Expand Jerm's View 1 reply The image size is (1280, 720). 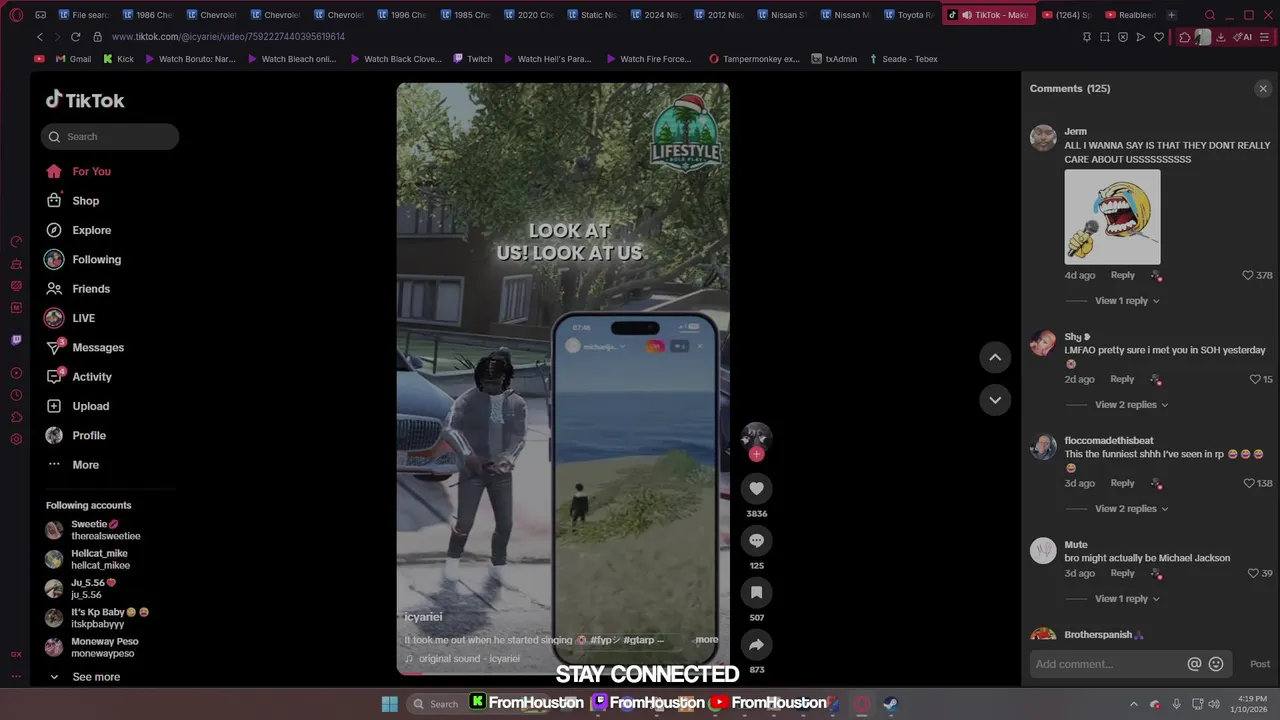point(1127,301)
